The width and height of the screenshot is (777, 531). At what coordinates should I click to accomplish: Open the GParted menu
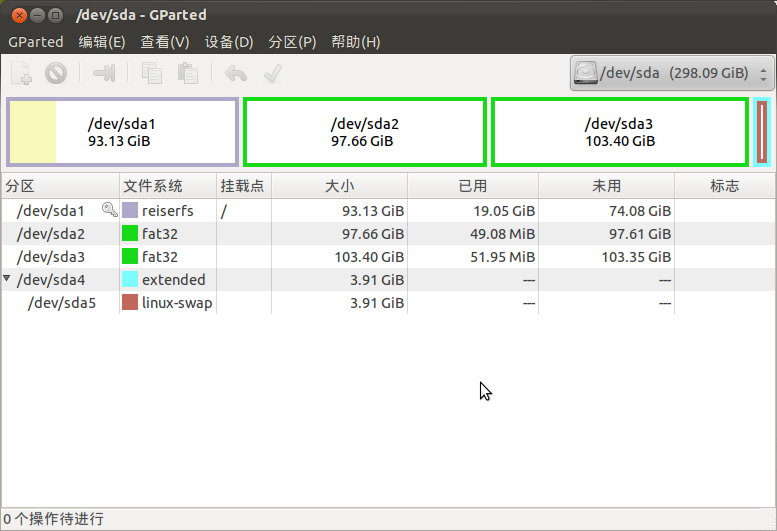pyautogui.click(x=36, y=42)
